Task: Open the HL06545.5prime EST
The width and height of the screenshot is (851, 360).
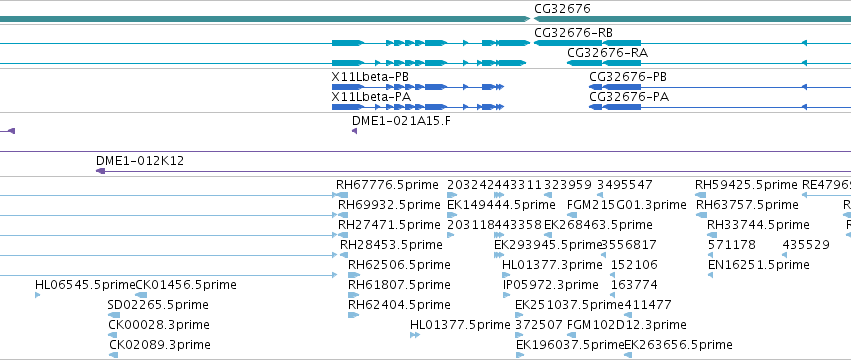Action: (85, 285)
